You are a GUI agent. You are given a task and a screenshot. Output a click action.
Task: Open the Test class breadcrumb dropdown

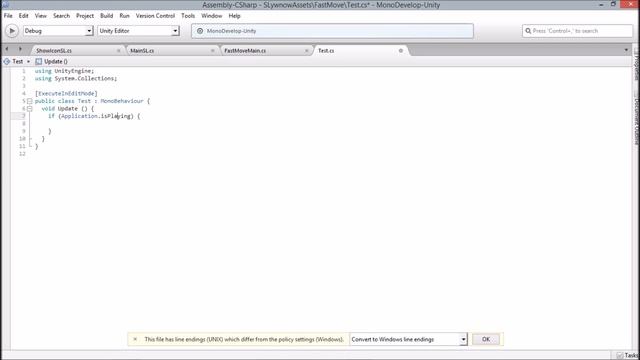point(17,61)
